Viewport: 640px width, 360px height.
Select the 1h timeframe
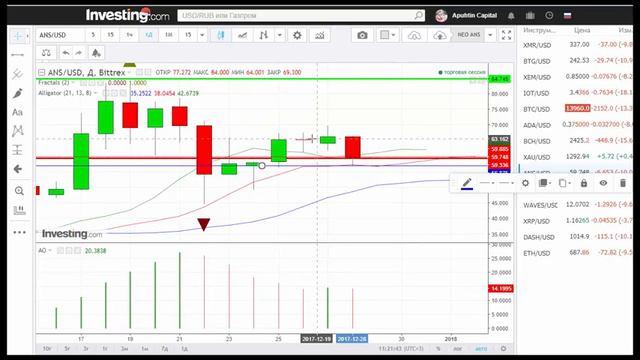[129, 35]
